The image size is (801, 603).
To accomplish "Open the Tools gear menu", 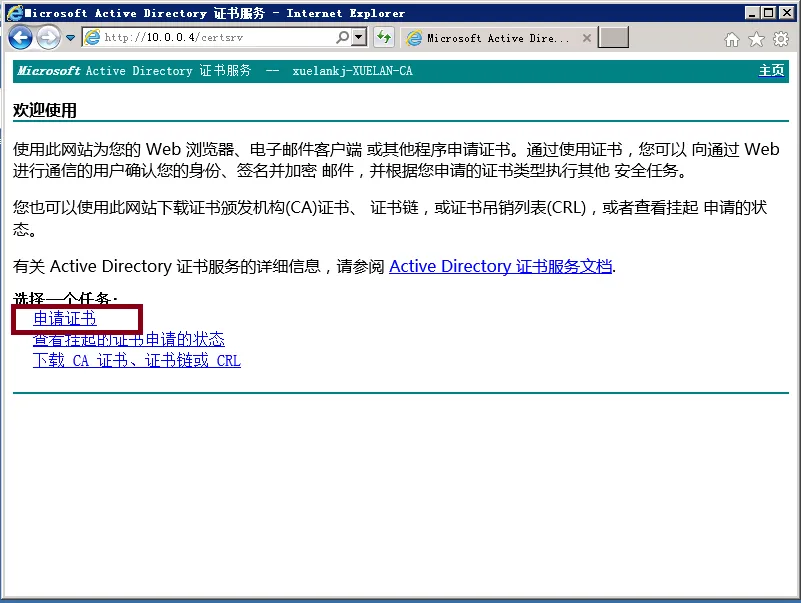I will coord(781,39).
